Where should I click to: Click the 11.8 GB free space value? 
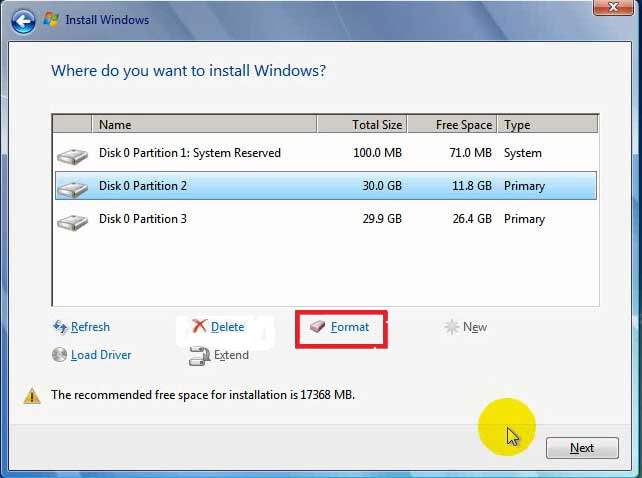coord(472,186)
